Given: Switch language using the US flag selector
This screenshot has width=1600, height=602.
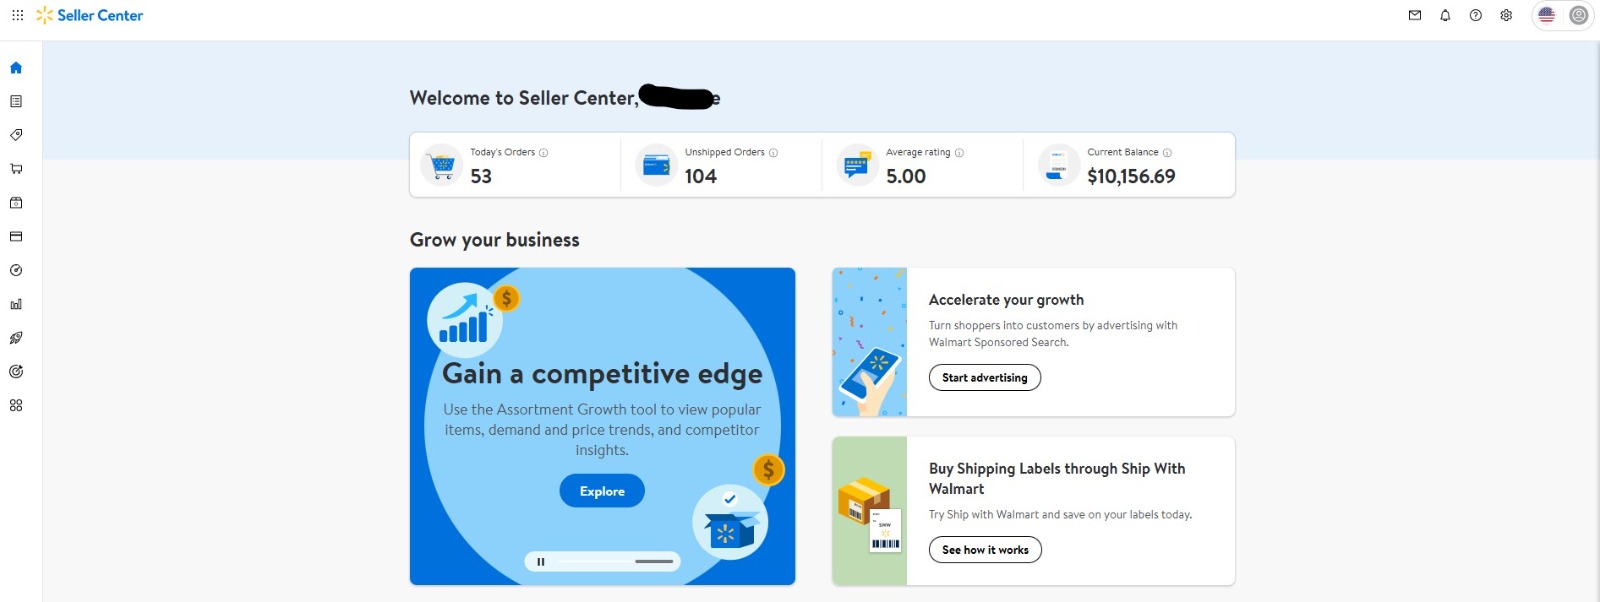Looking at the screenshot, I should (x=1547, y=15).
